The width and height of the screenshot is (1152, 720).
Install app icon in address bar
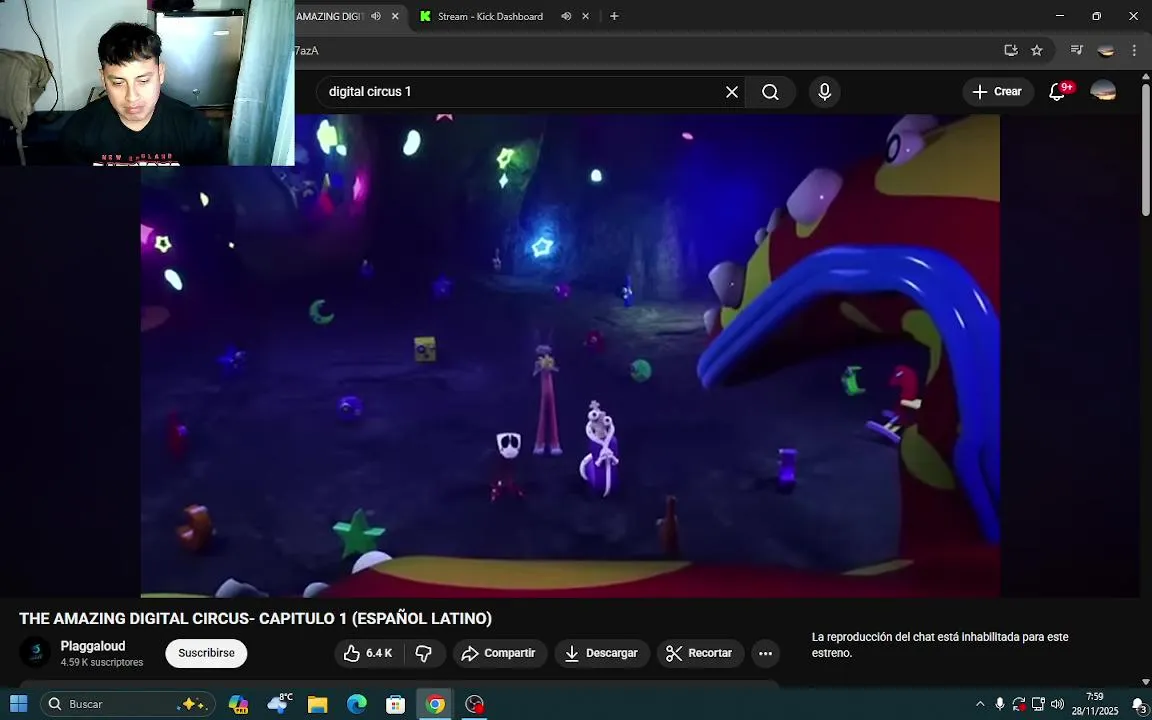(1011, 50)
